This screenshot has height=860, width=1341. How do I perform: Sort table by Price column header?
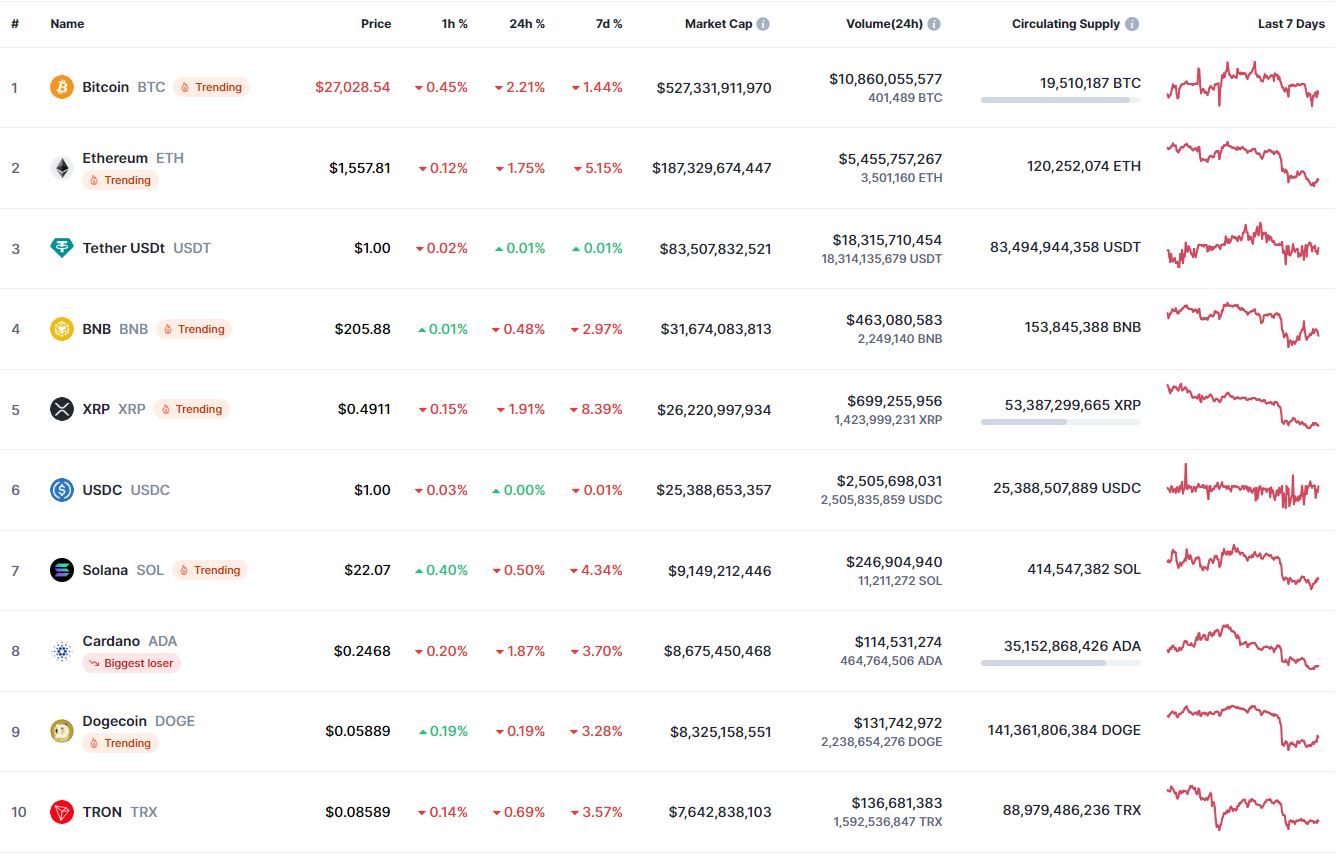click(376, 24)
